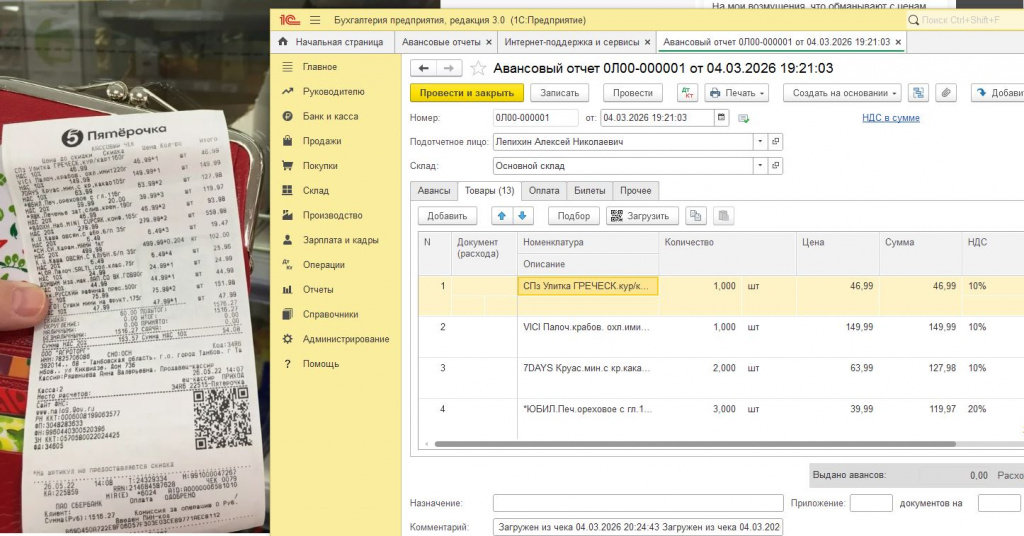Open the Подотчетное лицо dropdown arrow
1024x536 pixels.
click(760, 142)
